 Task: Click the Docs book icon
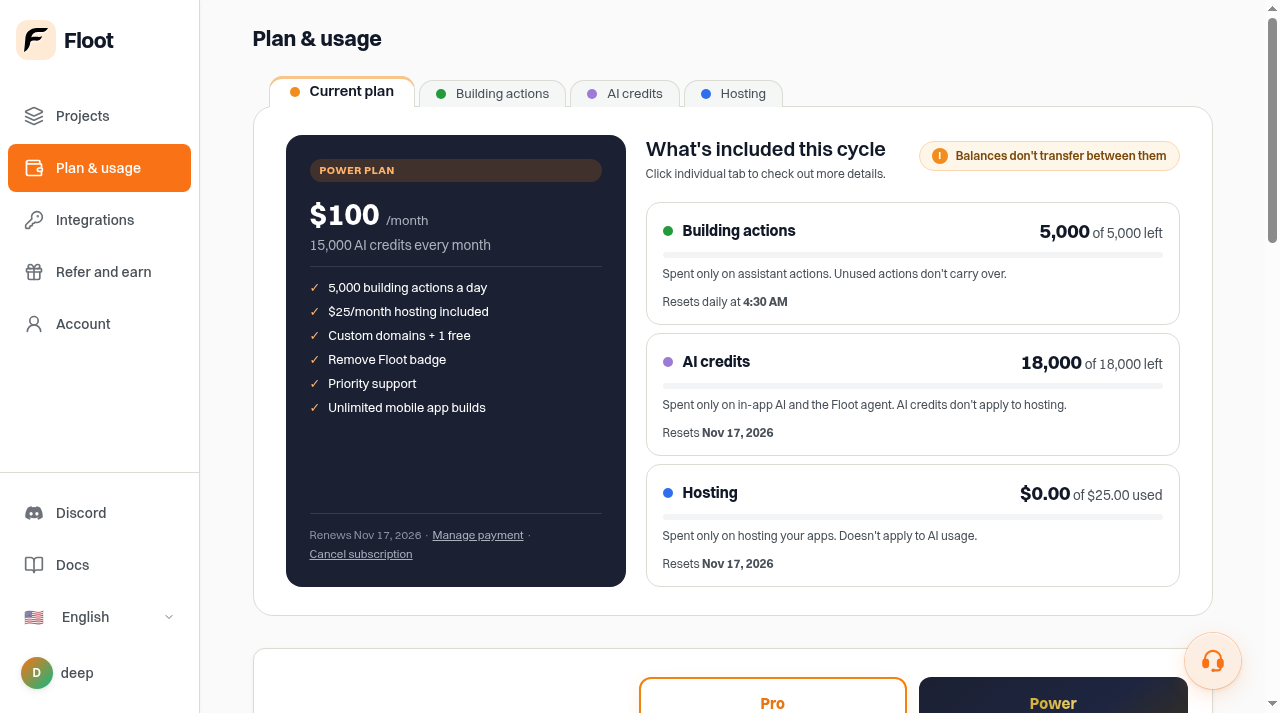[x=34, y=565]
